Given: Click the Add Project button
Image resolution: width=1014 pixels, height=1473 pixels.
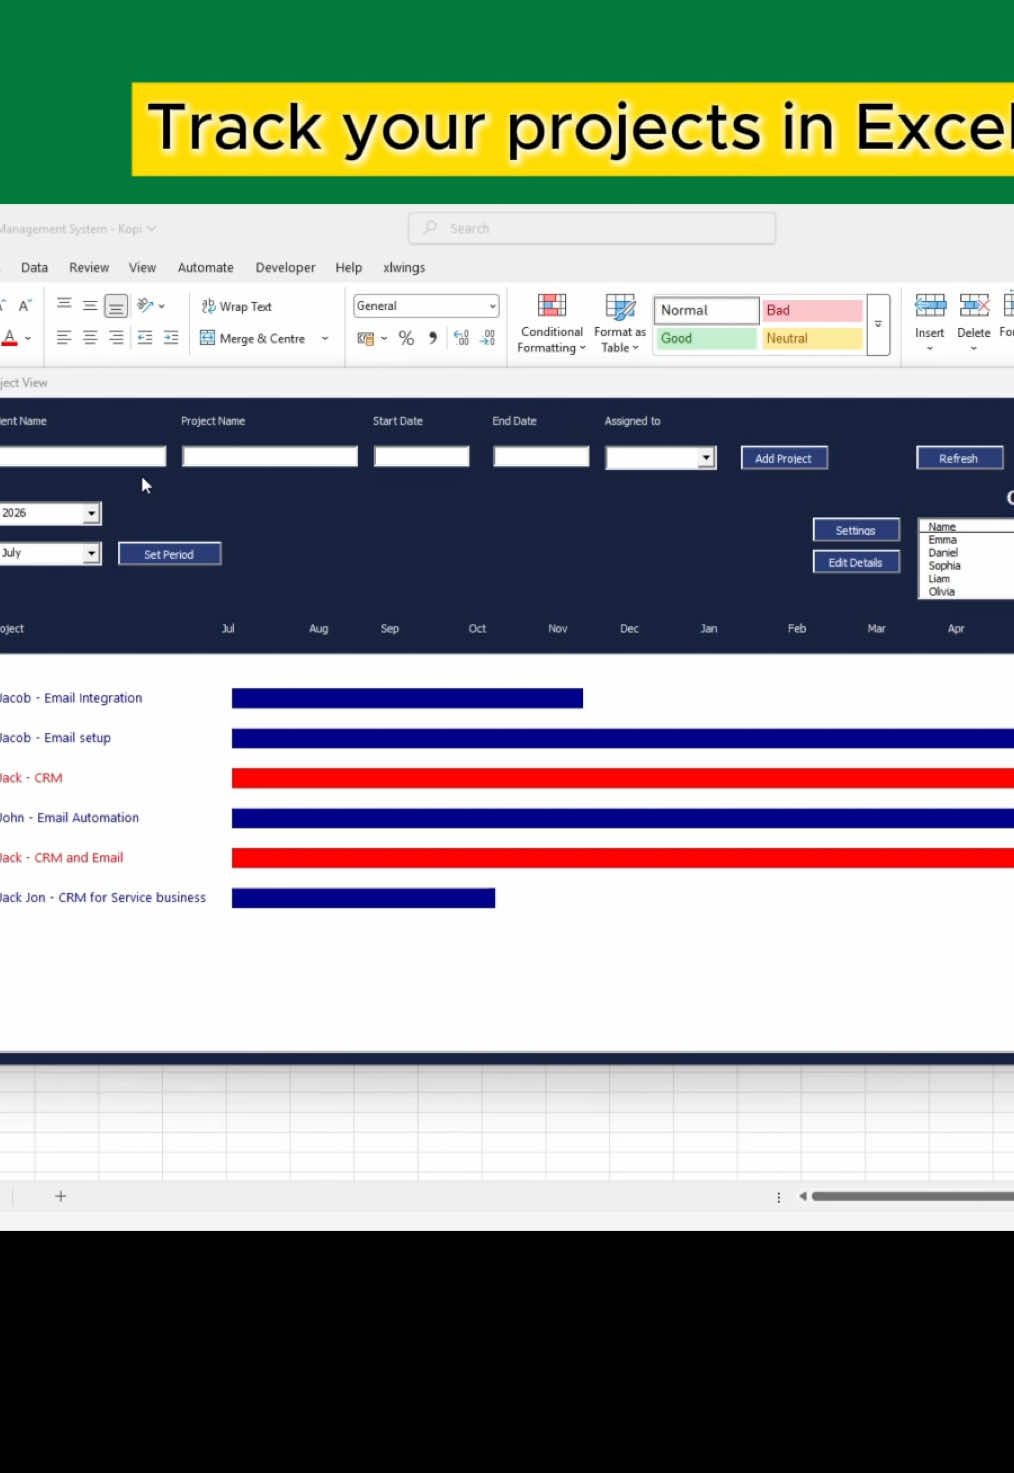Looking at the screenshot, I should [x=784, y=458].
